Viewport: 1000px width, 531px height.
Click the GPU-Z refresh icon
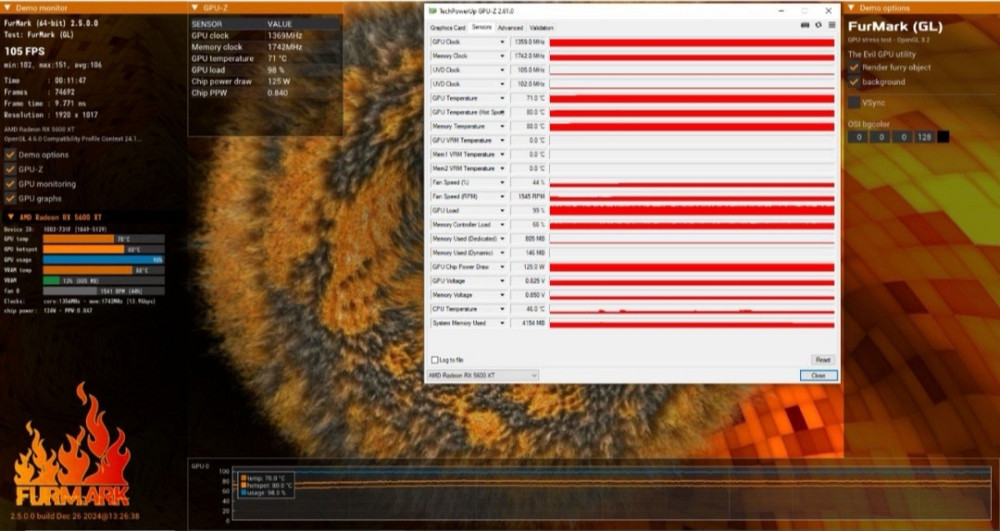818,25
